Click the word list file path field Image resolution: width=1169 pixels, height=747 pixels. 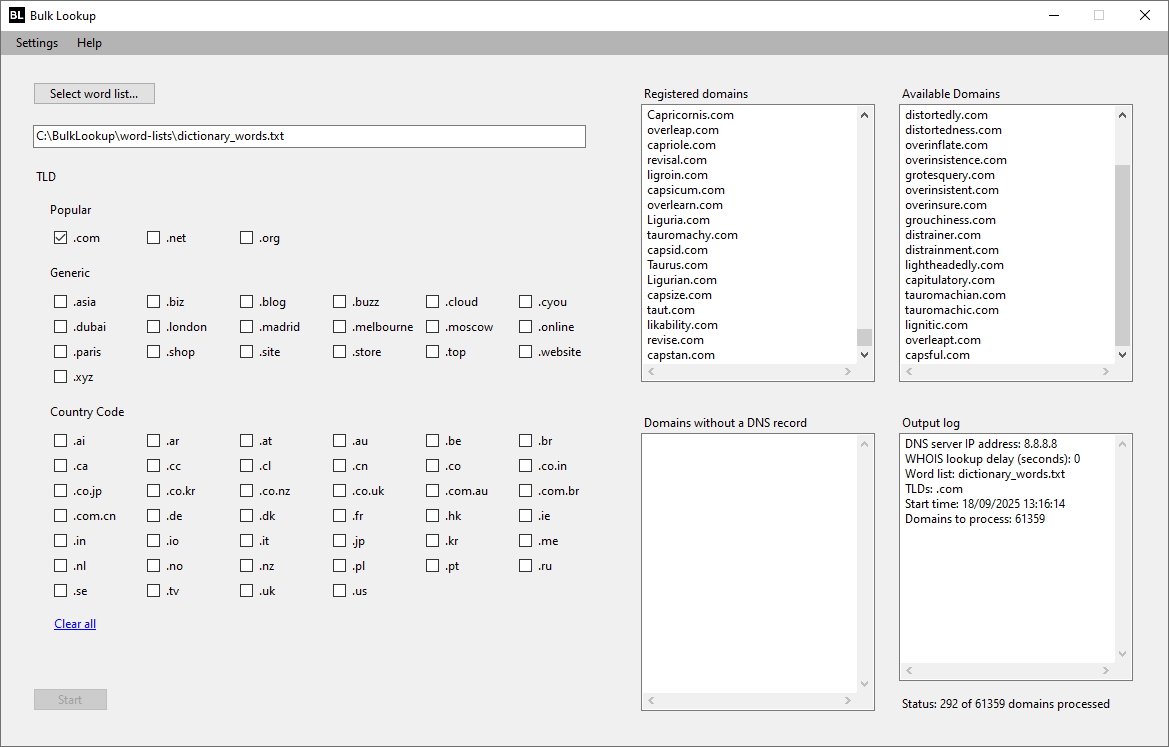[x=309, y=136]
